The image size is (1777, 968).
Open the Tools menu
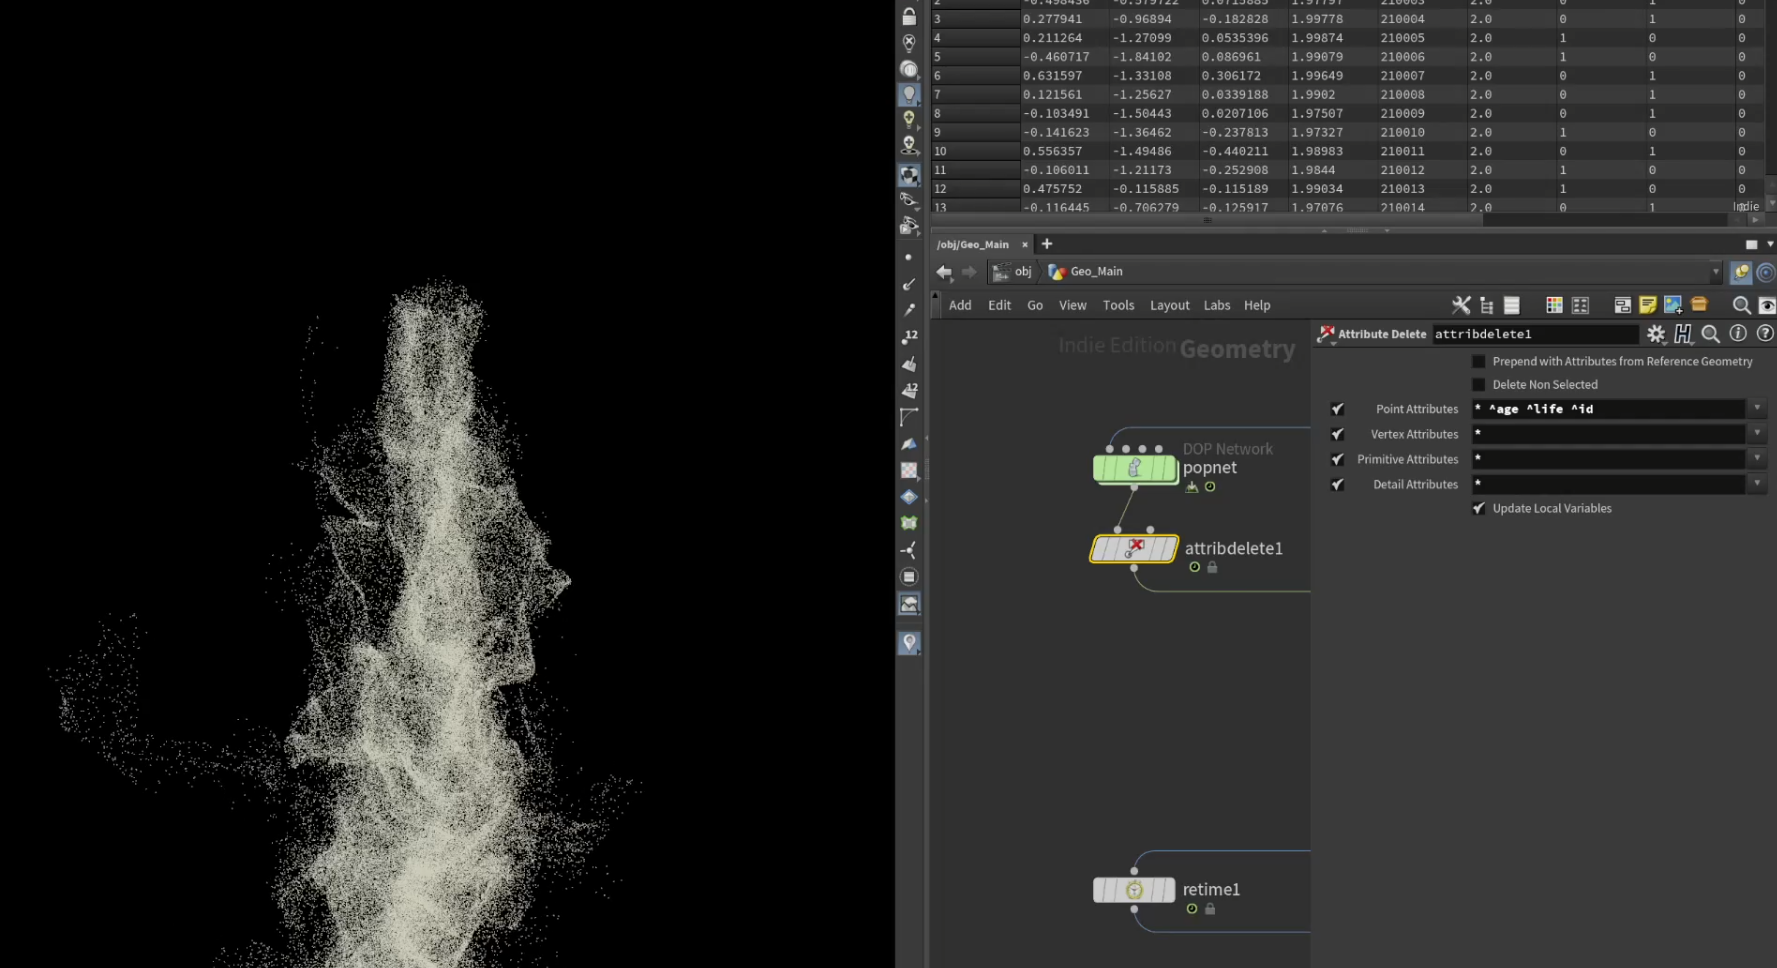tap(1118, 305)
